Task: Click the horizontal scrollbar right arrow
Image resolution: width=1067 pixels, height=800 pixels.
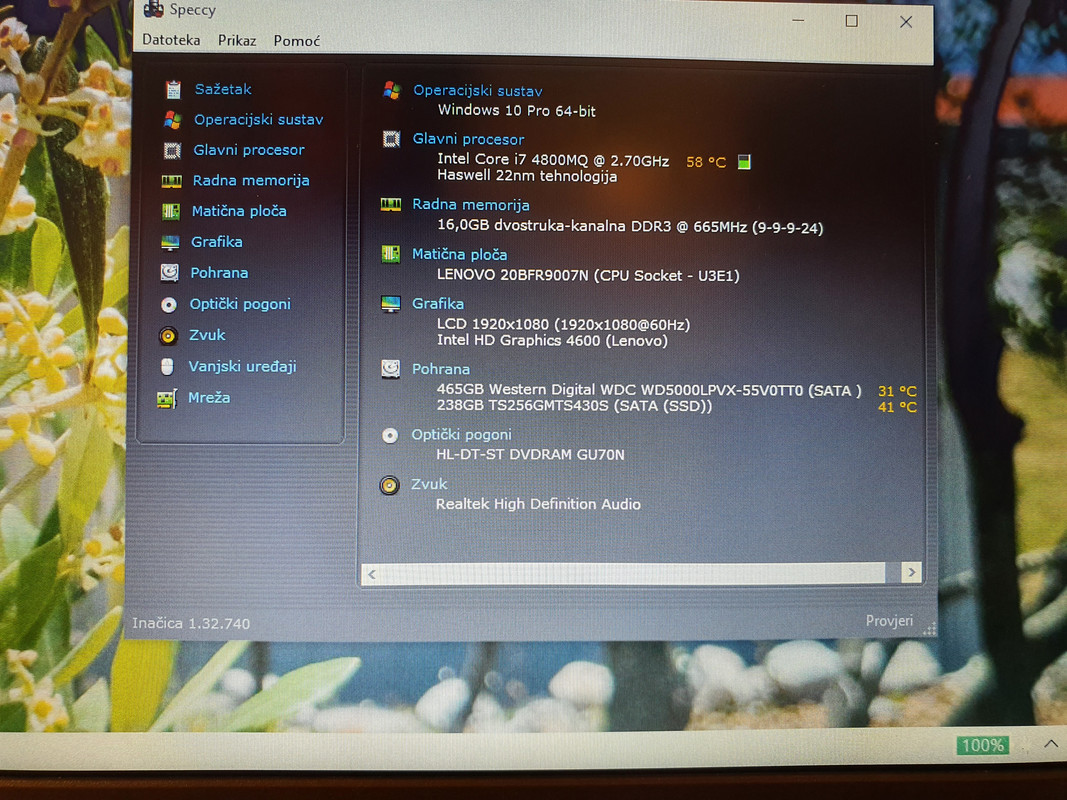Action: pyautogui.click(x=911, y=572)
